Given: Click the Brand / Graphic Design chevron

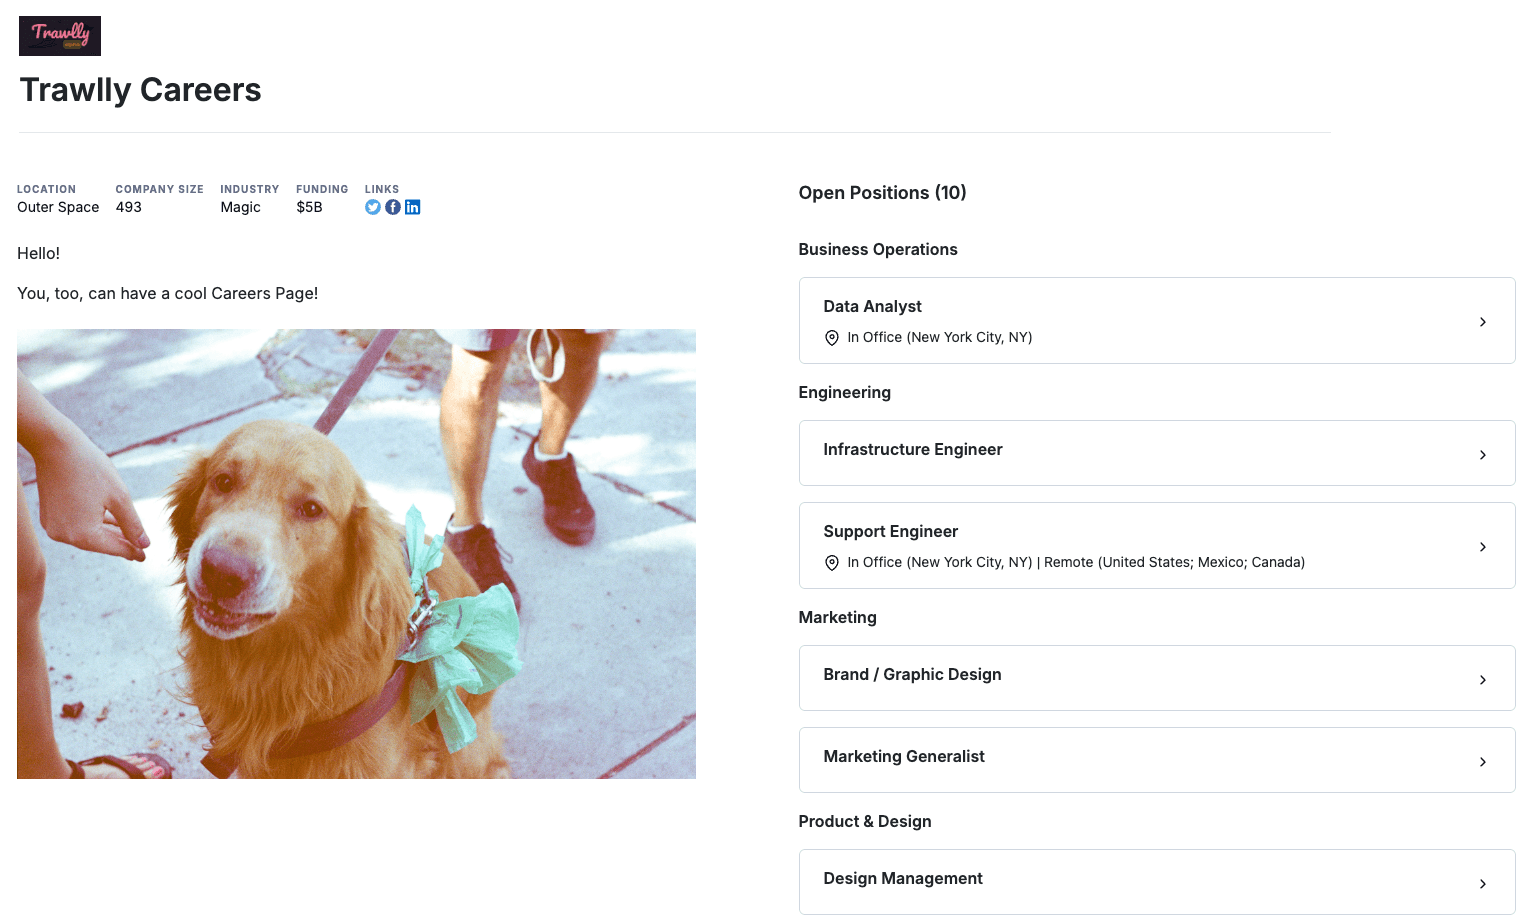Looking at the screenshot, I should click(x=1482, y=680).
